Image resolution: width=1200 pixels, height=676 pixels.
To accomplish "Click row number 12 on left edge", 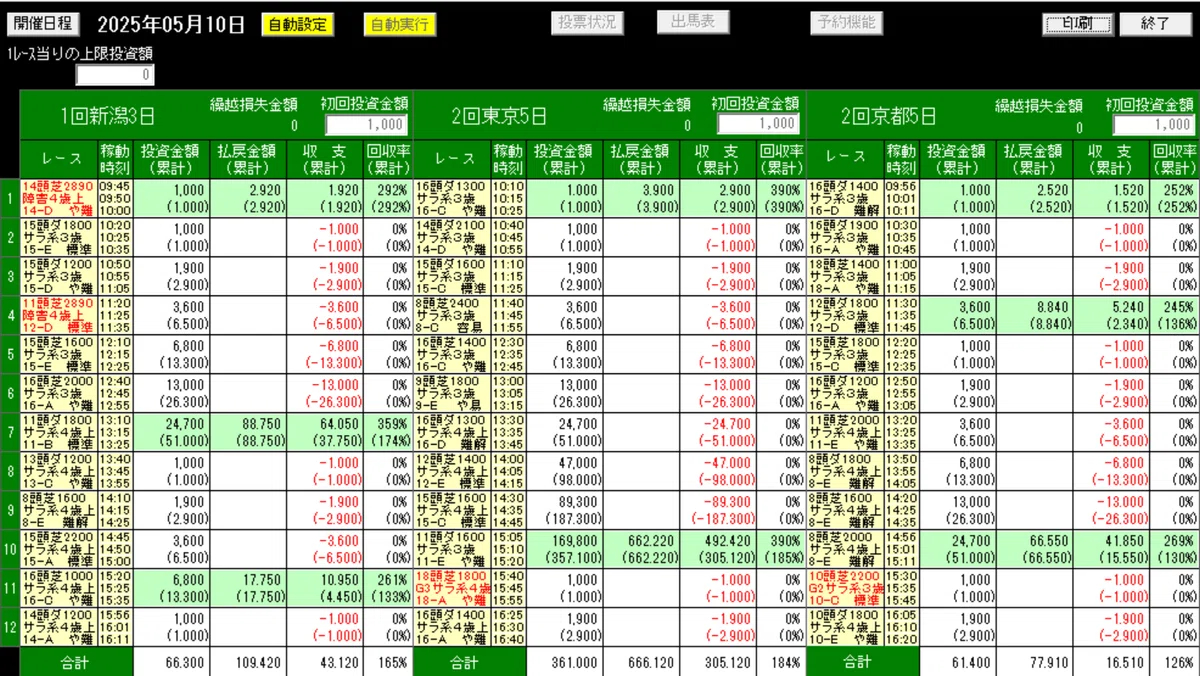I will pyautogui.click(x=10, y=627).
